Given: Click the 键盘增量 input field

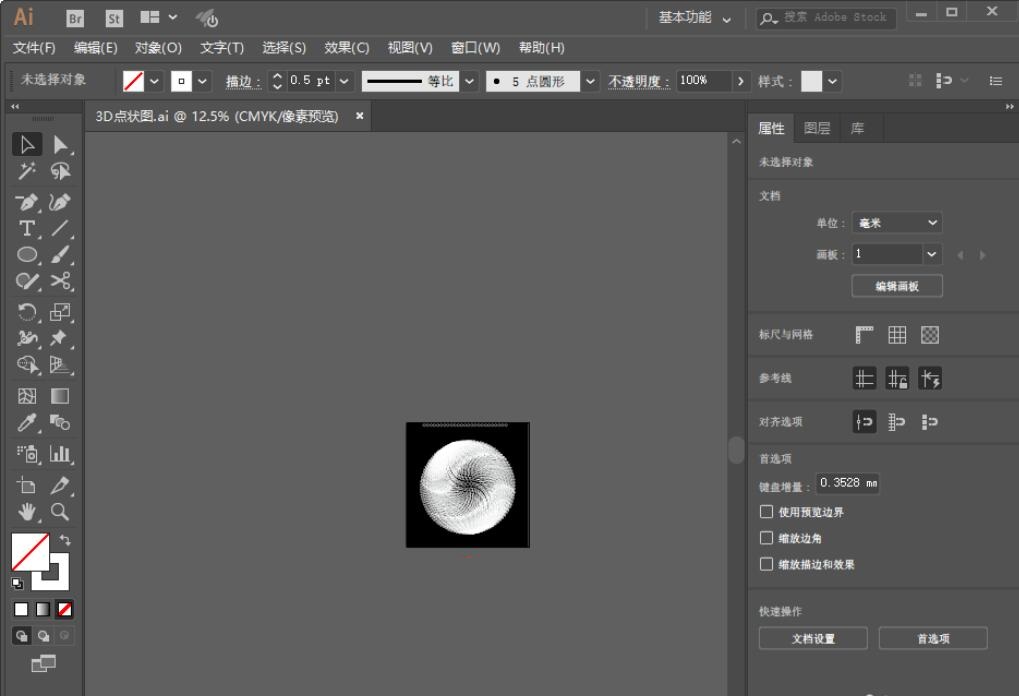Looking at the screenshot, I should [848, 483].
